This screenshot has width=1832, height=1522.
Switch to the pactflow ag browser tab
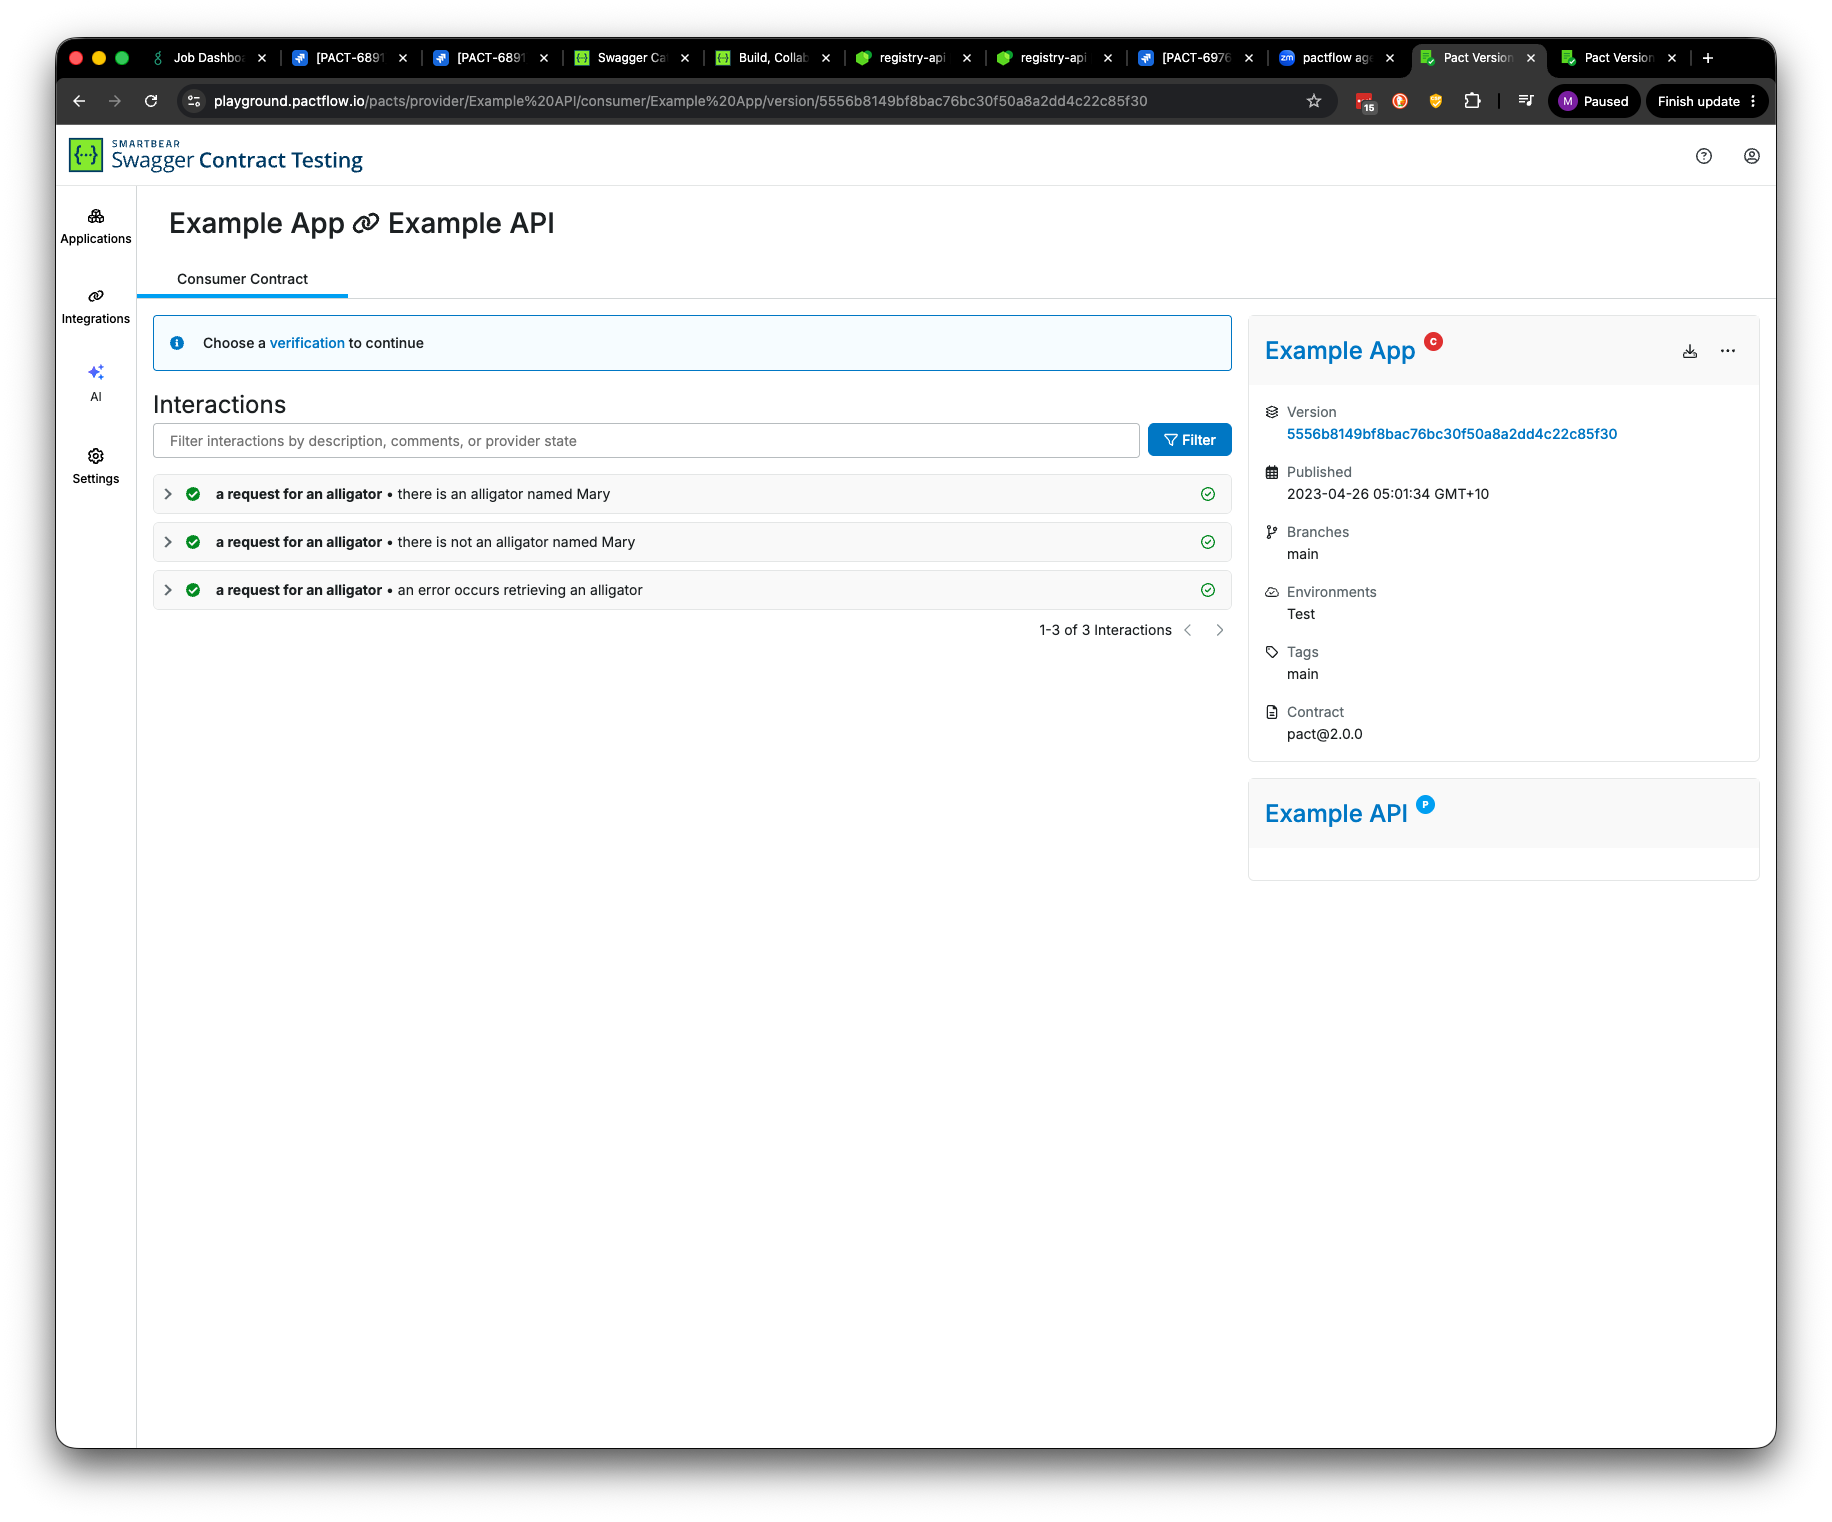point(1337,58)
